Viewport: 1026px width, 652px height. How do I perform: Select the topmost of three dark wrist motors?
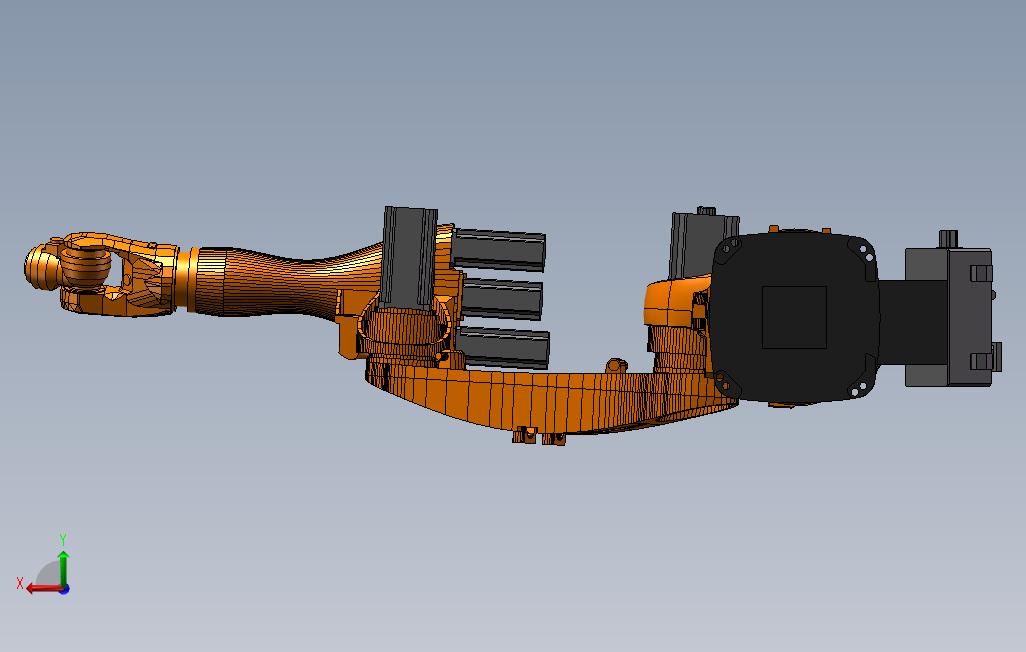(x=499, y=249)
